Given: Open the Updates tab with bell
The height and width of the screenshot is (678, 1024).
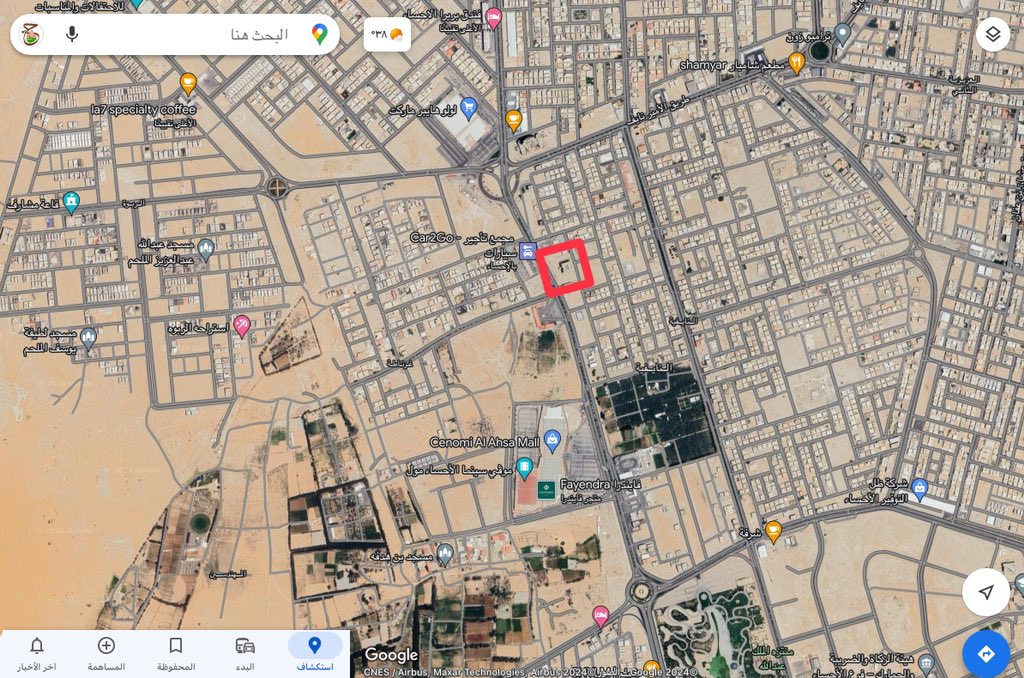Looking at the screenshot, I should pos(37,653).
